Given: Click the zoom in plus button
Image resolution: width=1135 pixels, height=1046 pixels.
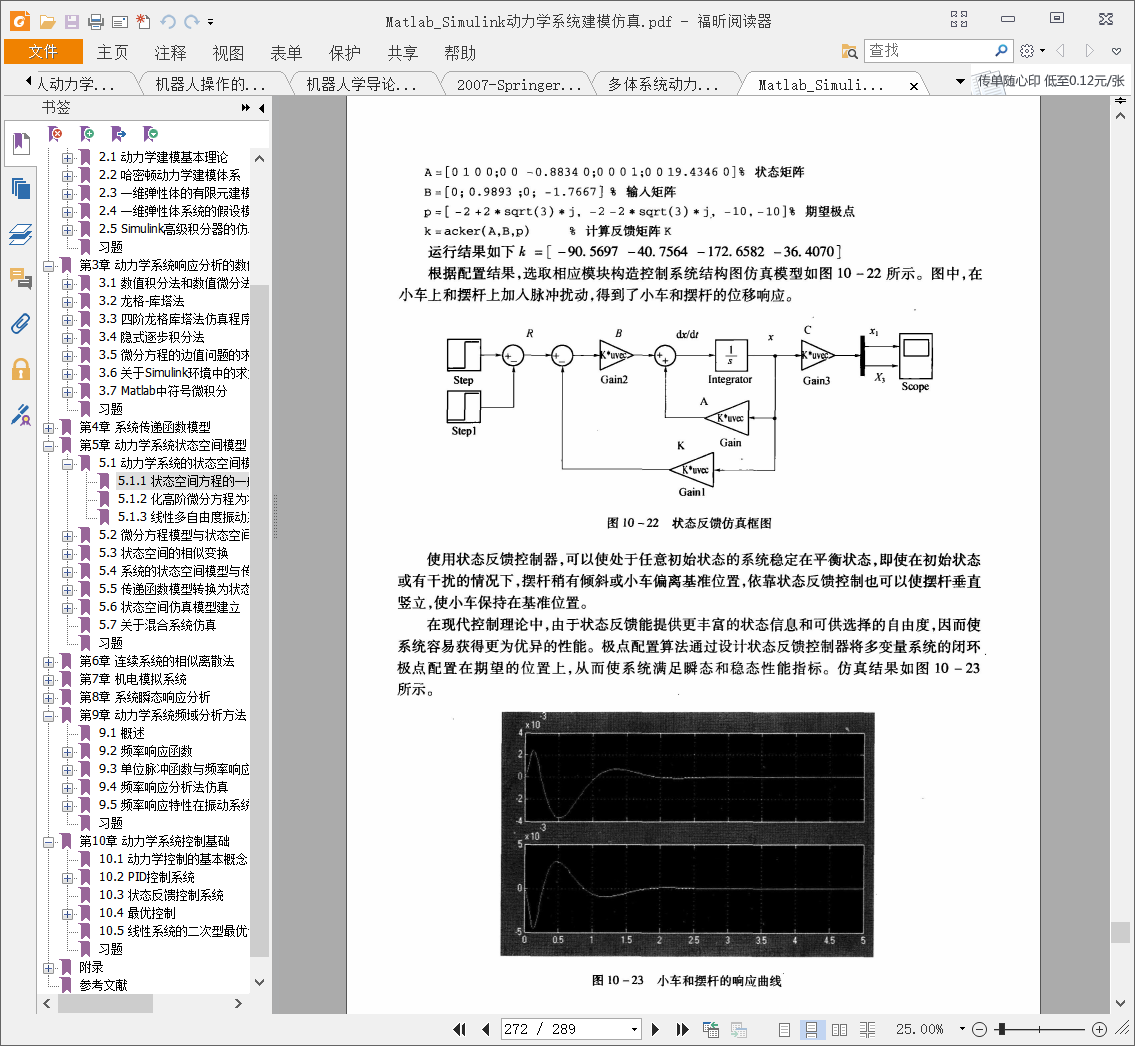Looking at the screenshot, I should coord(1099,1029).
